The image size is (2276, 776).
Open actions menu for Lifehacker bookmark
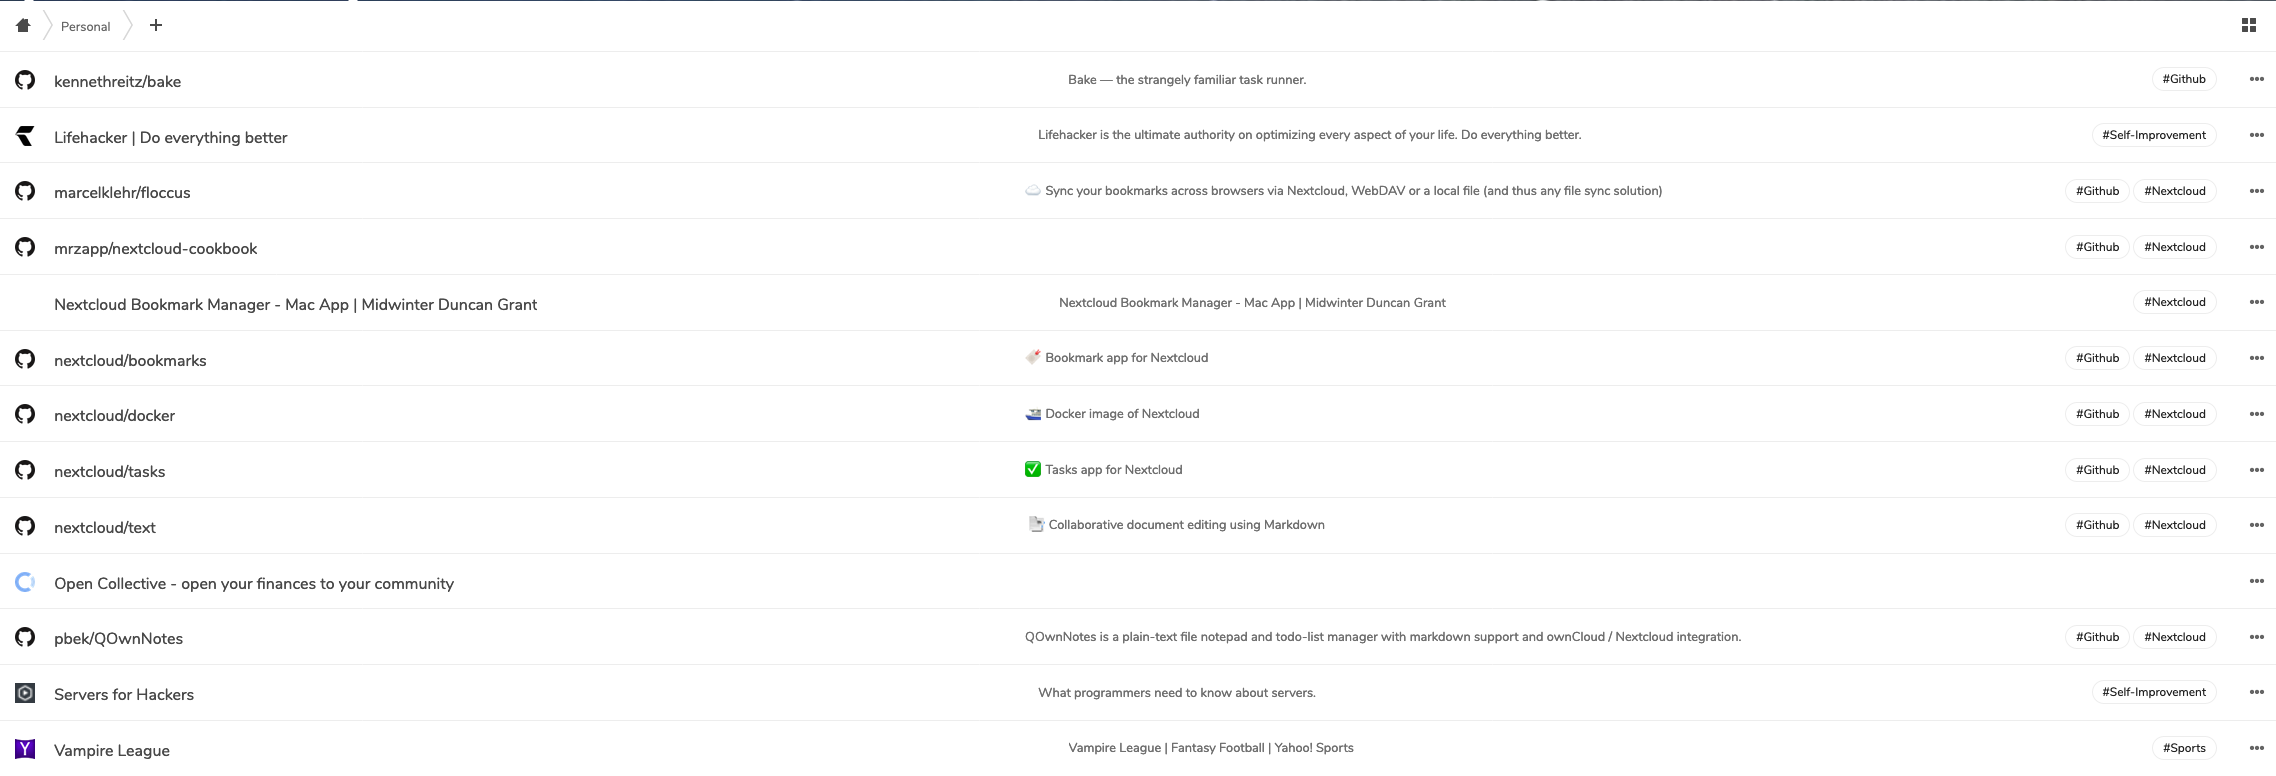tap(2257, 135)
